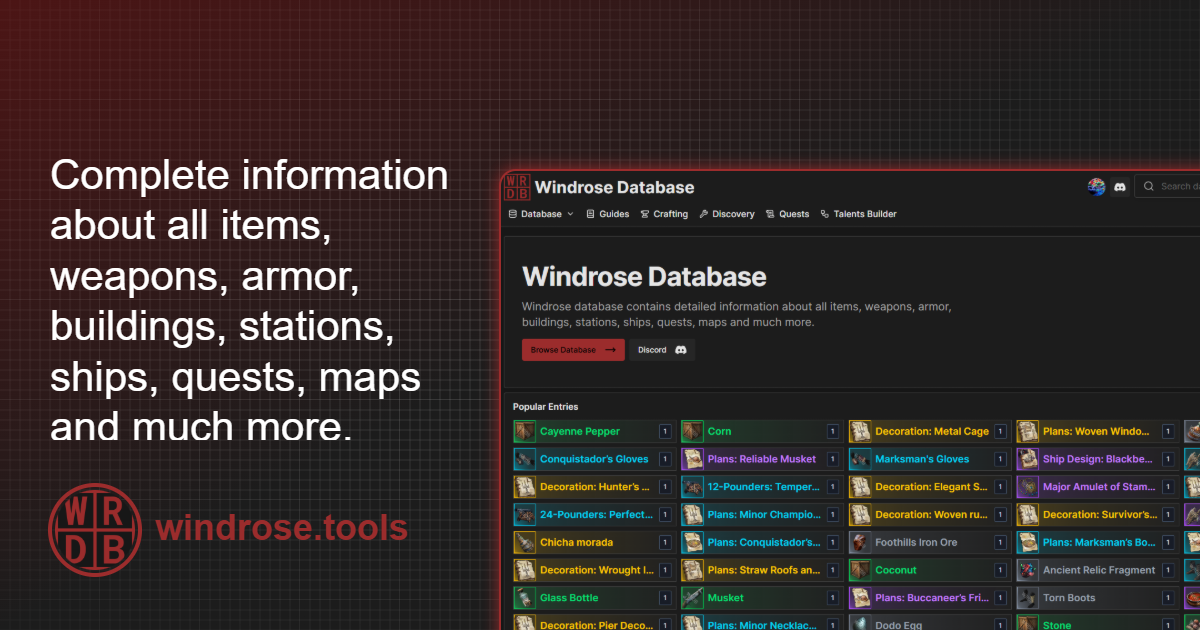1200x630 pixels.
Task: Open the Decoration: Woven ru... entry
Action: 928,515
